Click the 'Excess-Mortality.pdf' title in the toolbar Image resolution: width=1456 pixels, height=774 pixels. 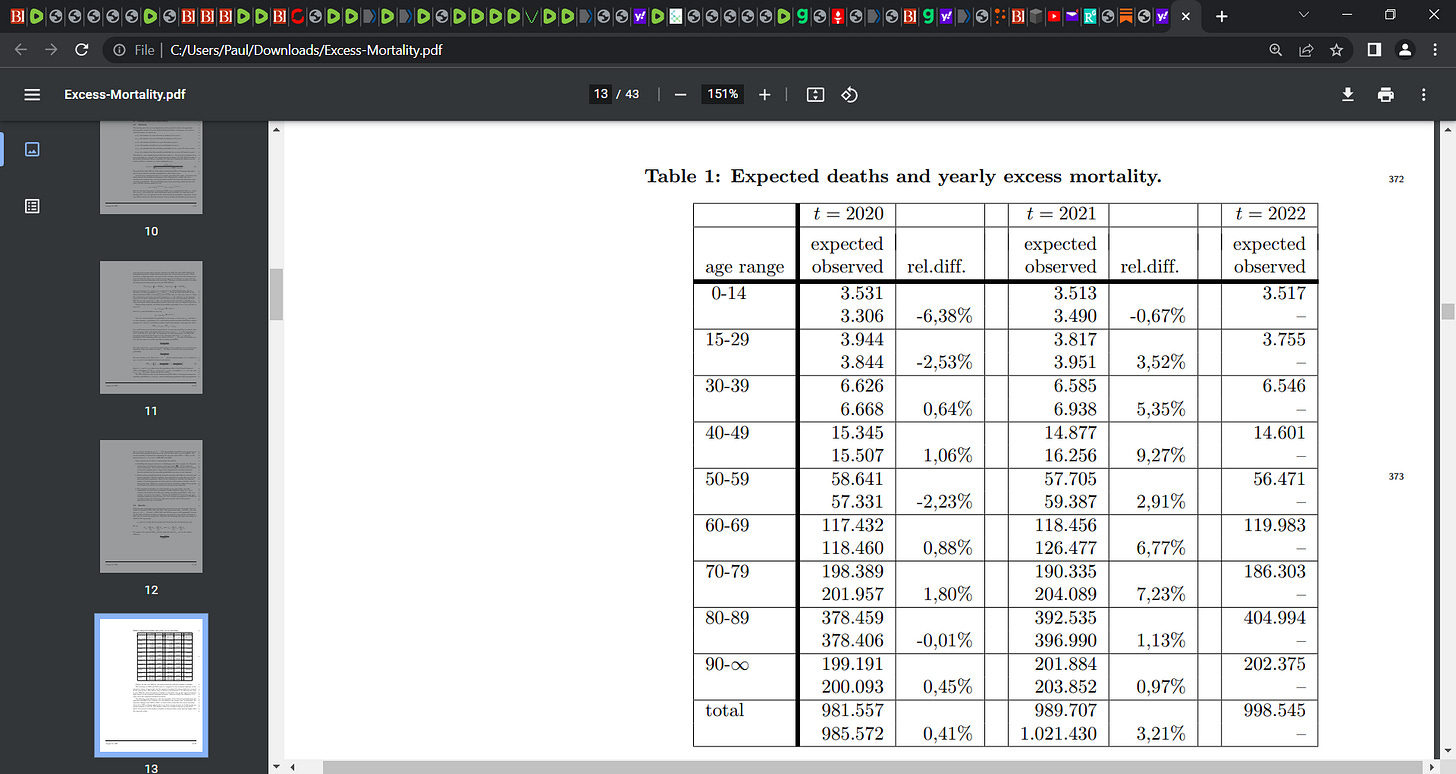pos(125,94)
